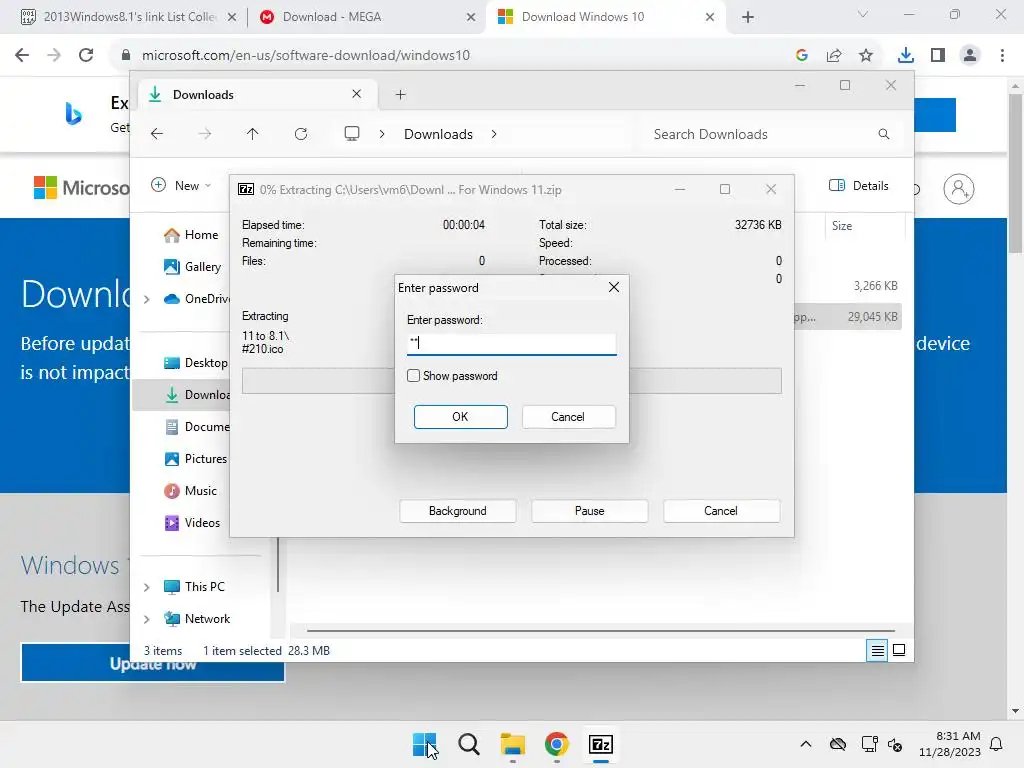The width and height of the screenshot is (1024, 768).
Task: Click the Chrome address bar URL
Action: tap(306, 56)
